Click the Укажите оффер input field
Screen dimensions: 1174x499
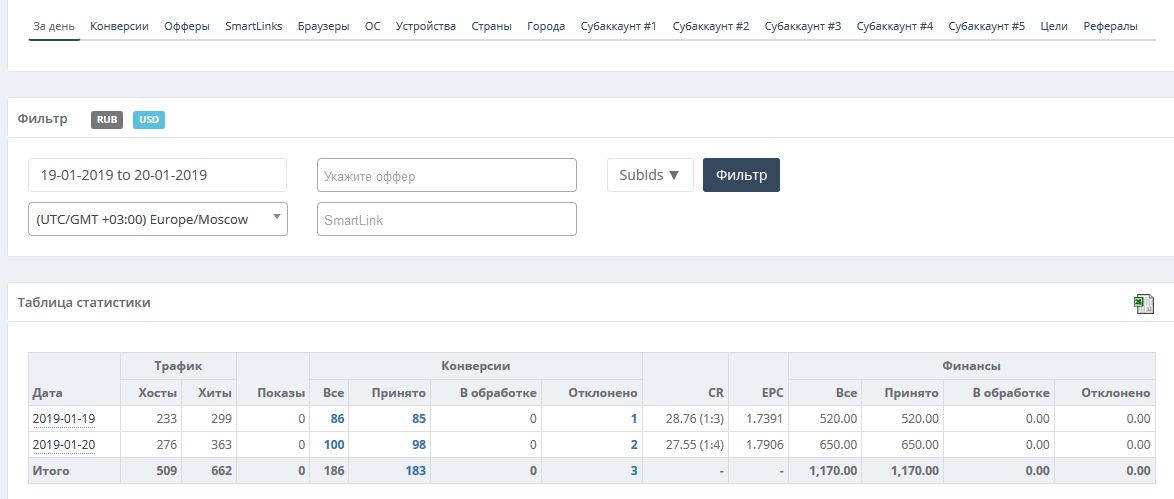point(447,175)
